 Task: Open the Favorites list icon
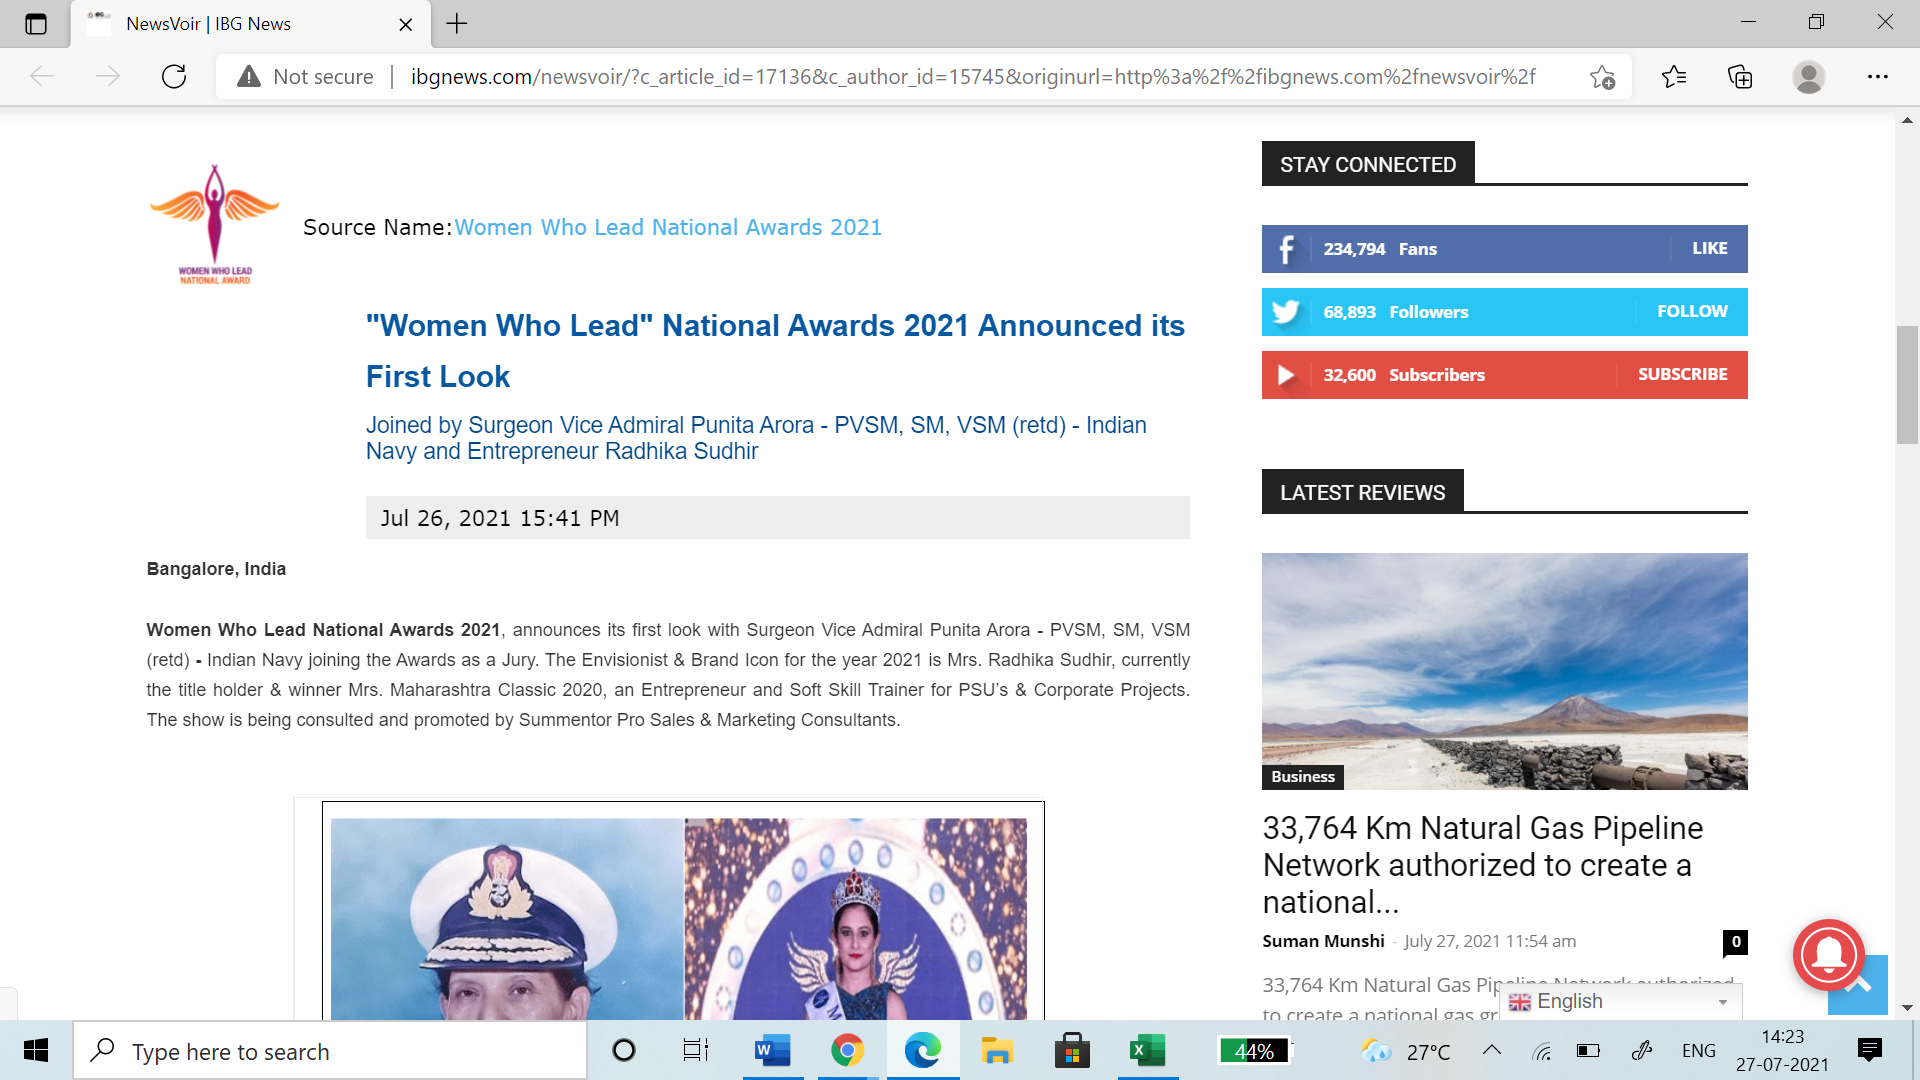coord(1673,76)
